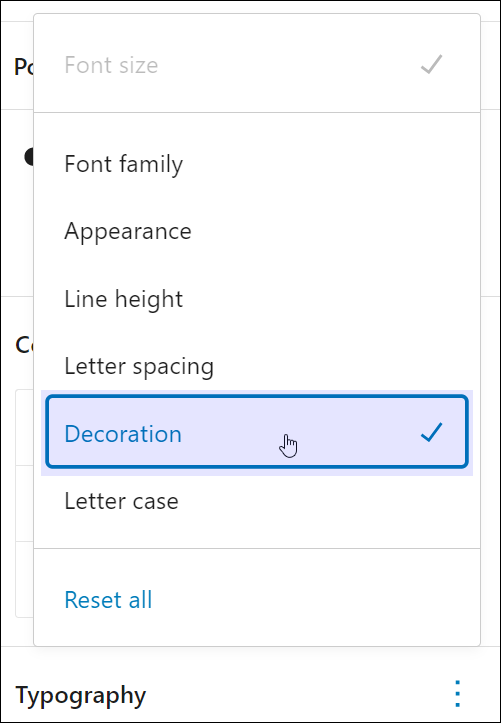
Task: Click the Typography panel heading
Action: pyautogui.click(x=81, y=695)
